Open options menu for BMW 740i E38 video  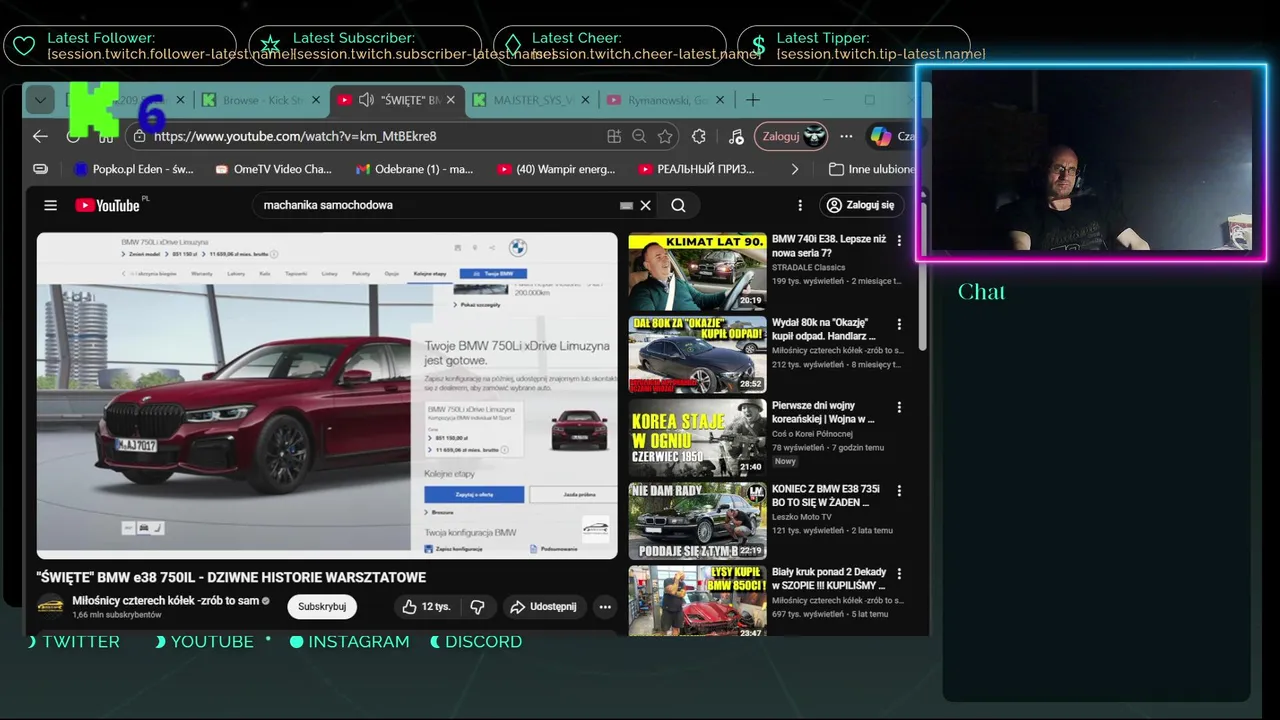[900, 241]
